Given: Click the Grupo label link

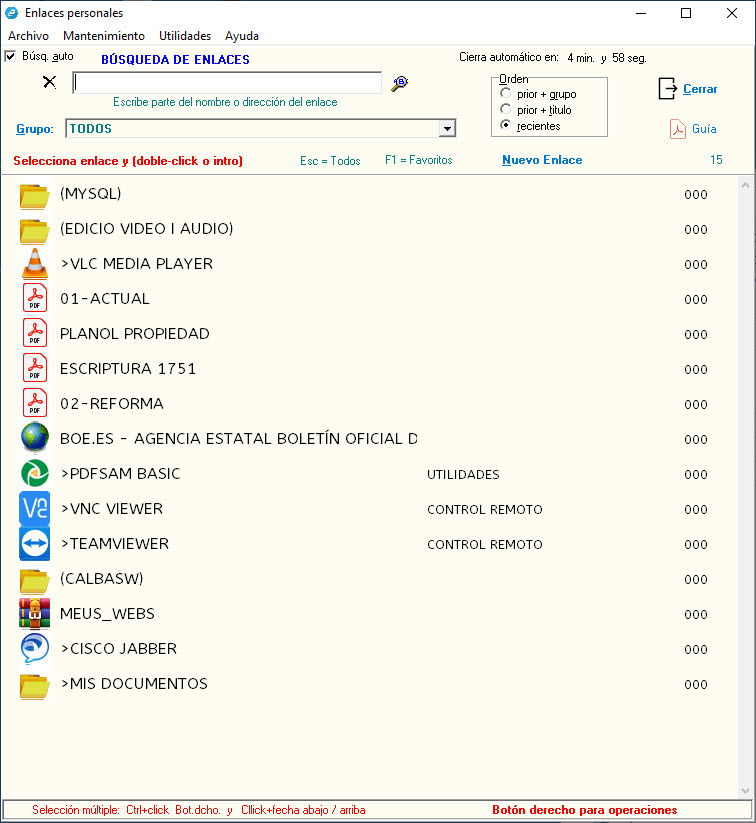Looking at the screenshot, I should click(35, 129).
